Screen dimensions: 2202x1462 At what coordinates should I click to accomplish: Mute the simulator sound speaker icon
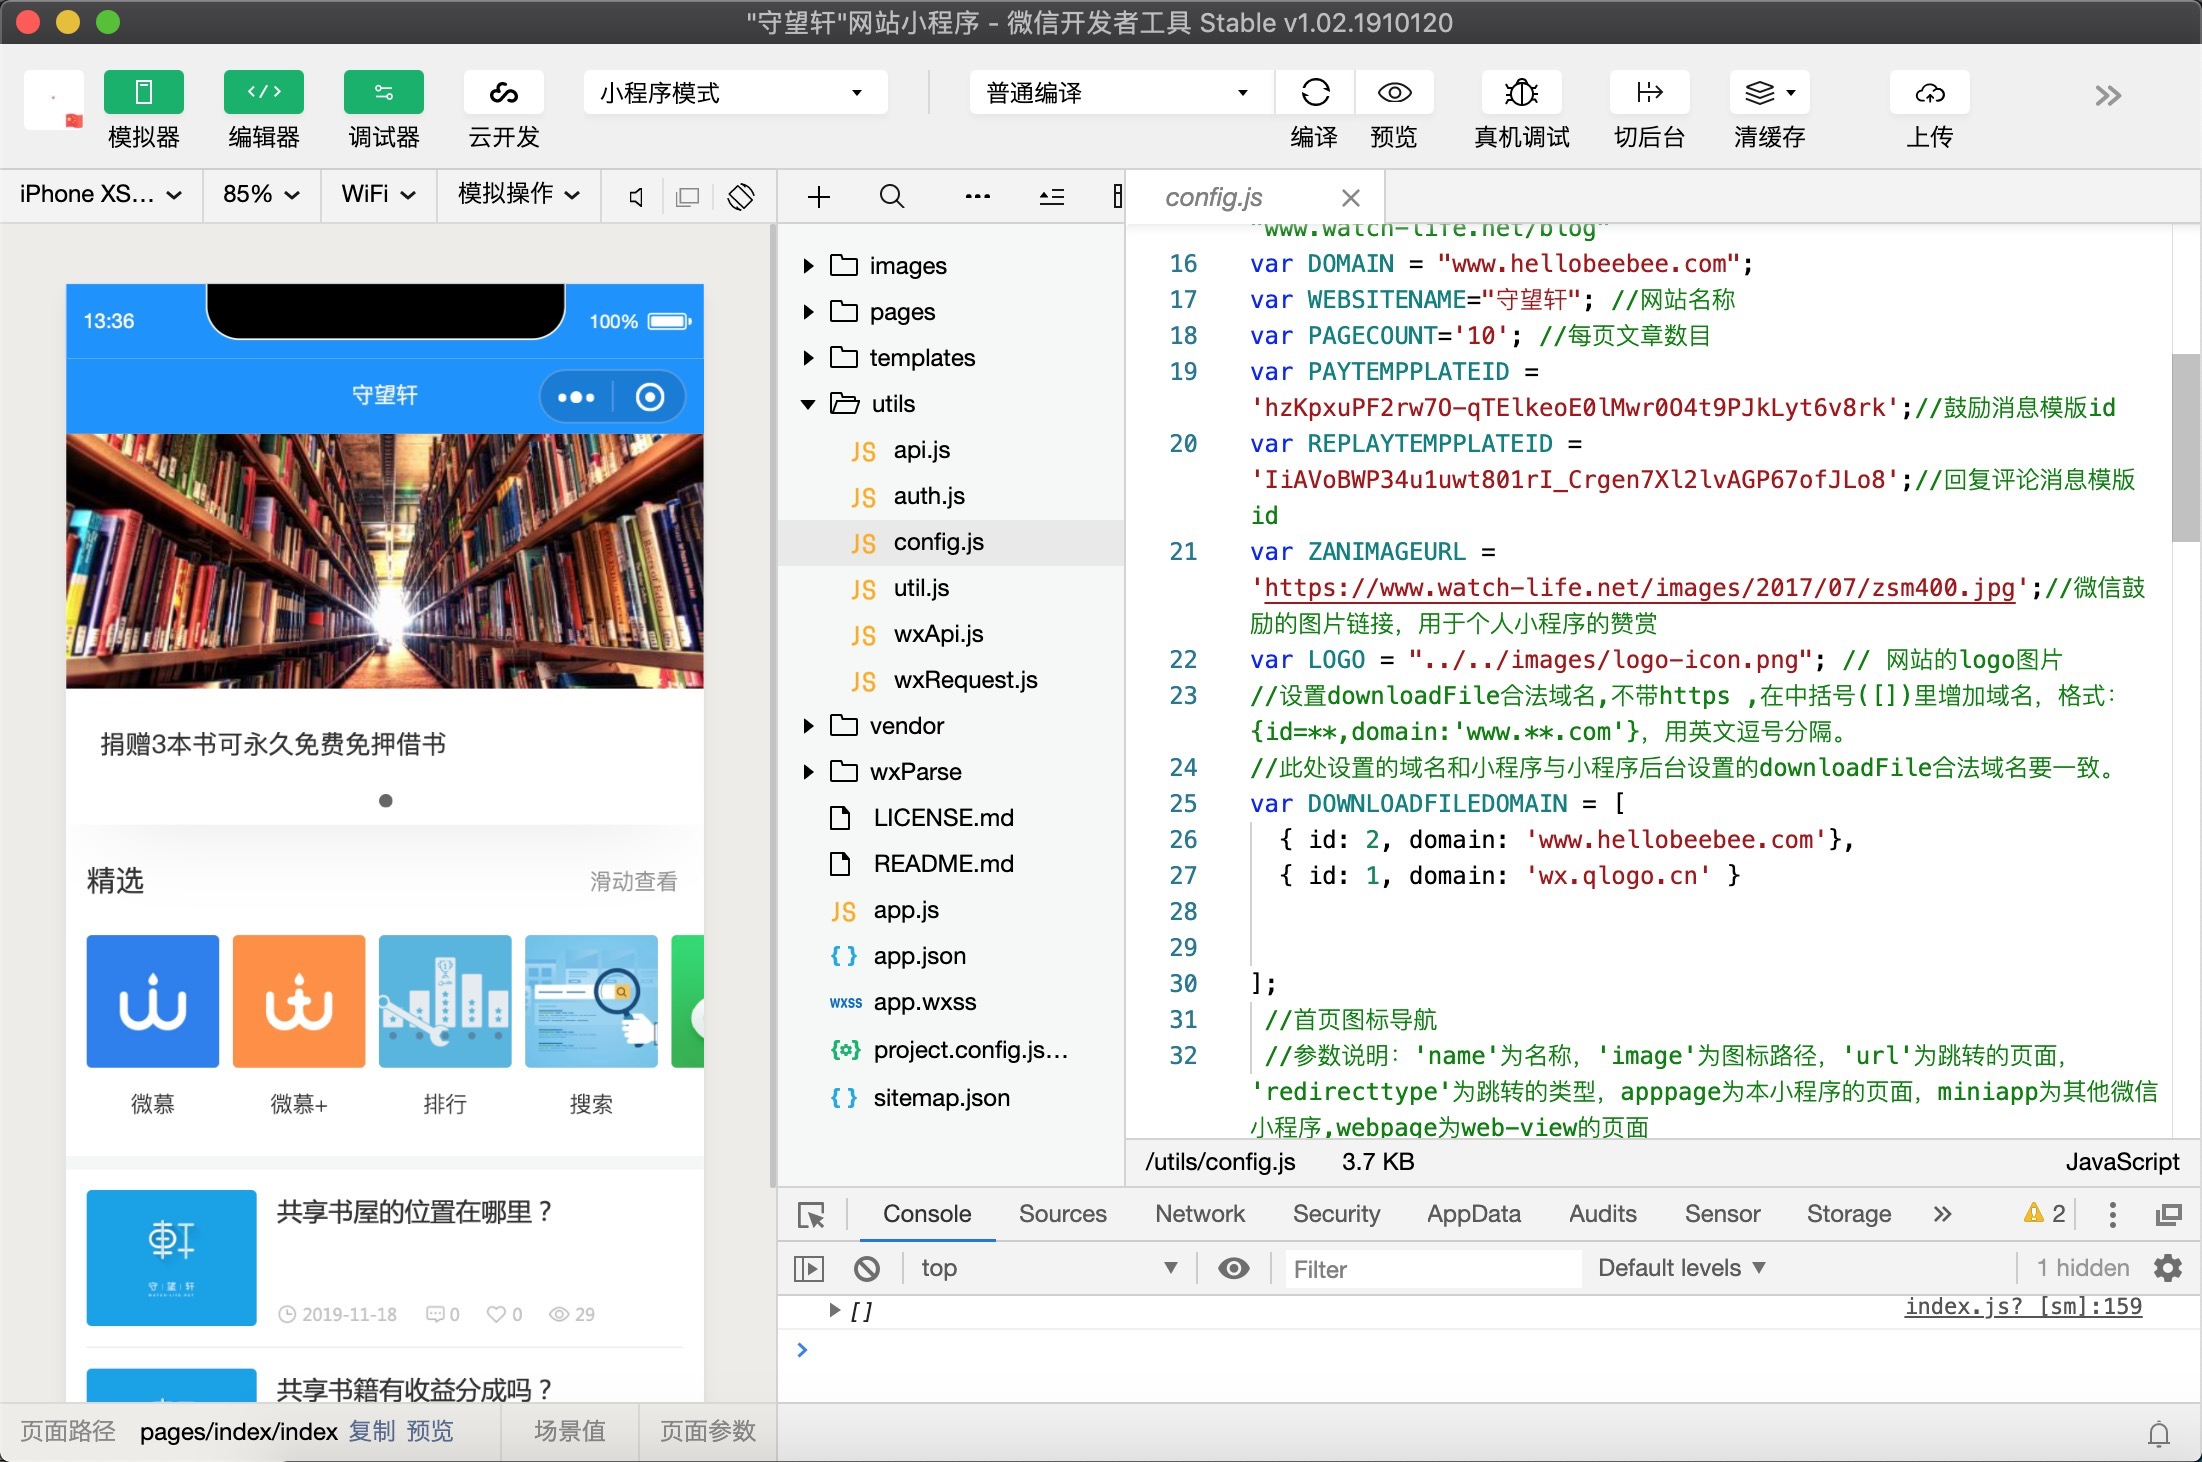pos(636,197)
